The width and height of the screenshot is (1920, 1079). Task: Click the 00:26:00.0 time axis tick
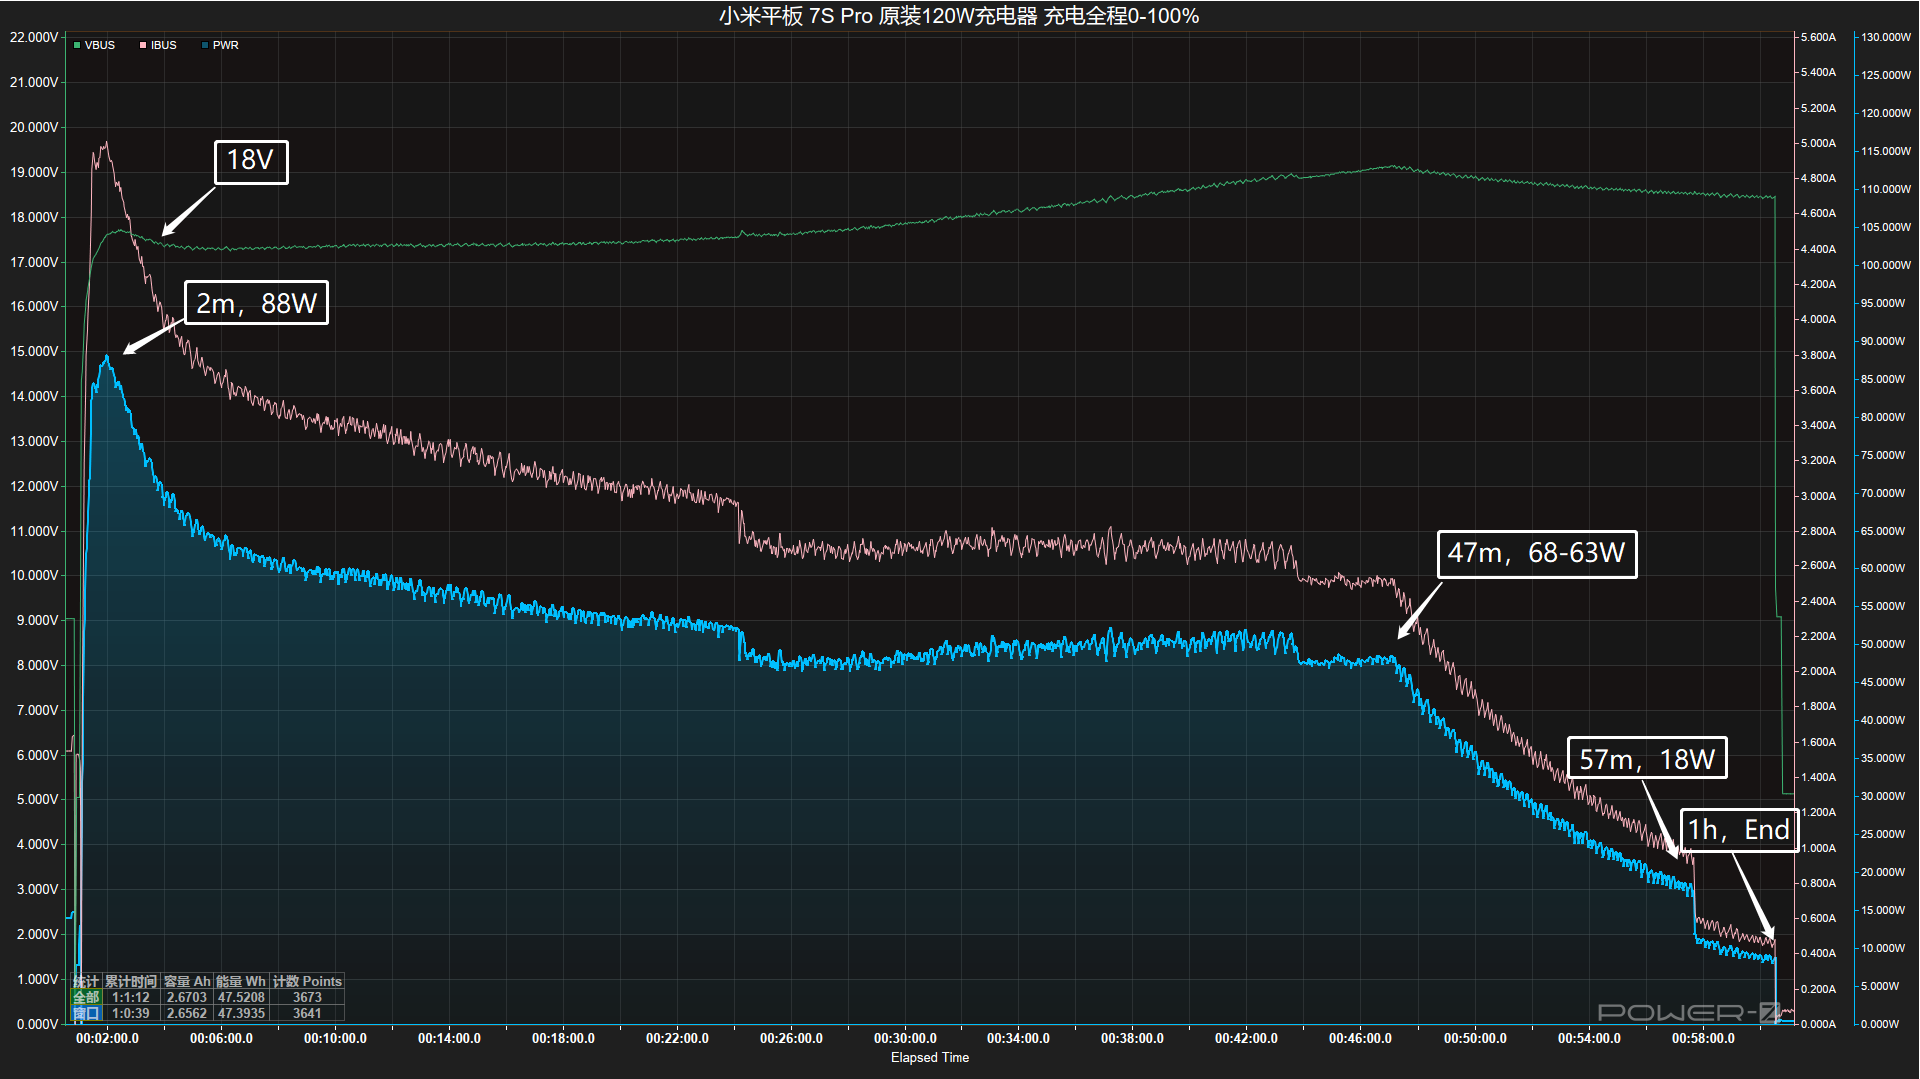point(791,1038)
